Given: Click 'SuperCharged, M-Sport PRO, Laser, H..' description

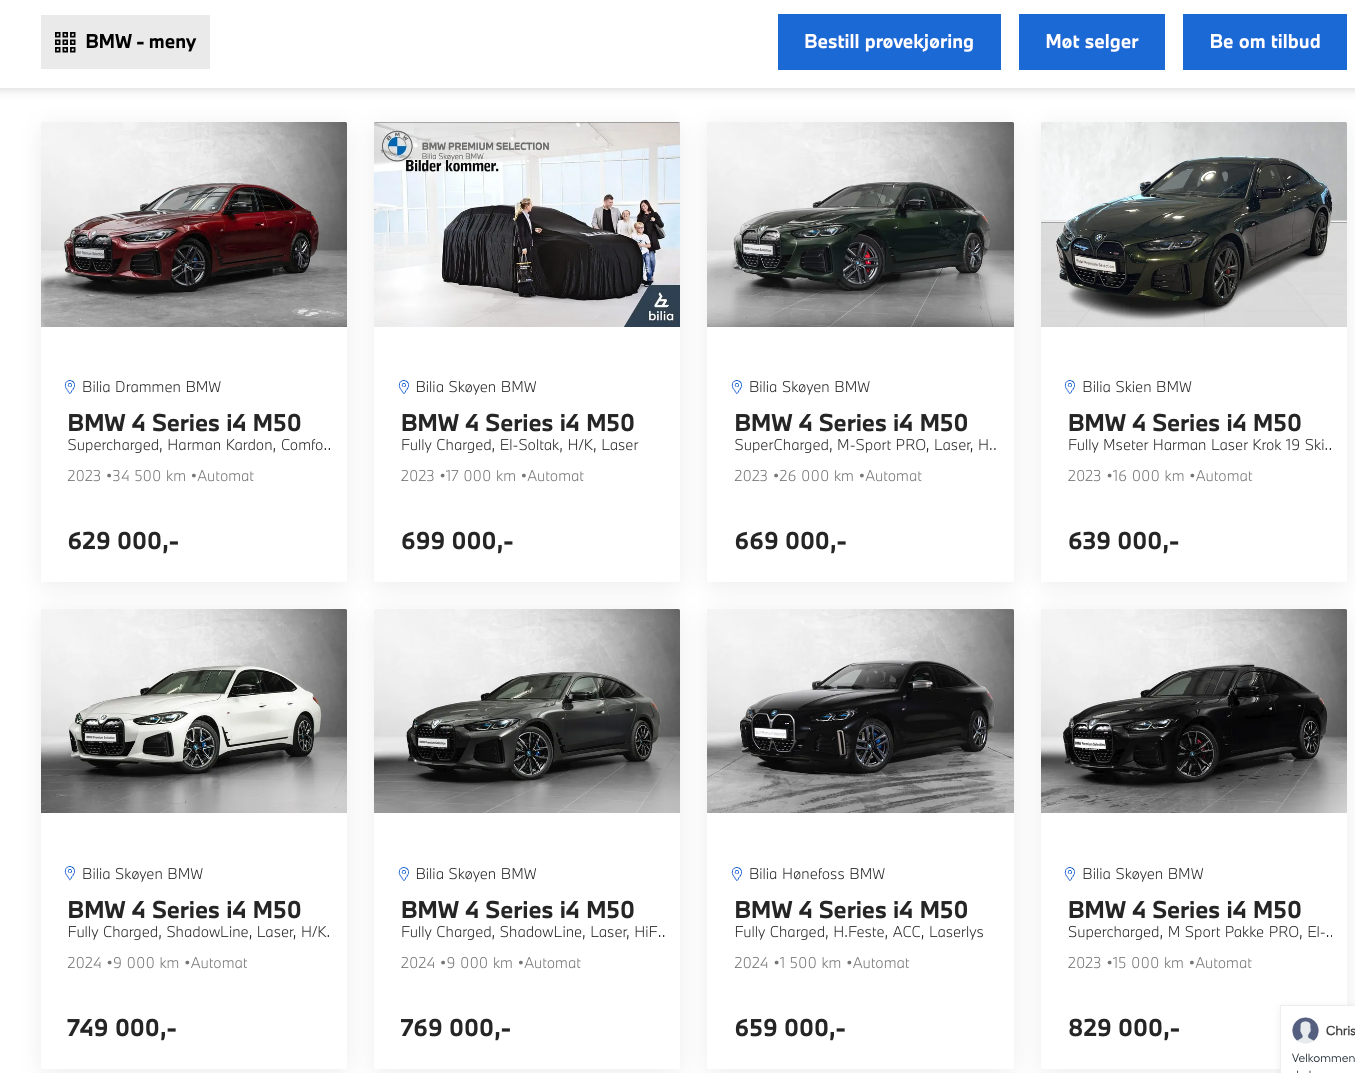Looking at the screenshot, I should click(x=866, y=445).
